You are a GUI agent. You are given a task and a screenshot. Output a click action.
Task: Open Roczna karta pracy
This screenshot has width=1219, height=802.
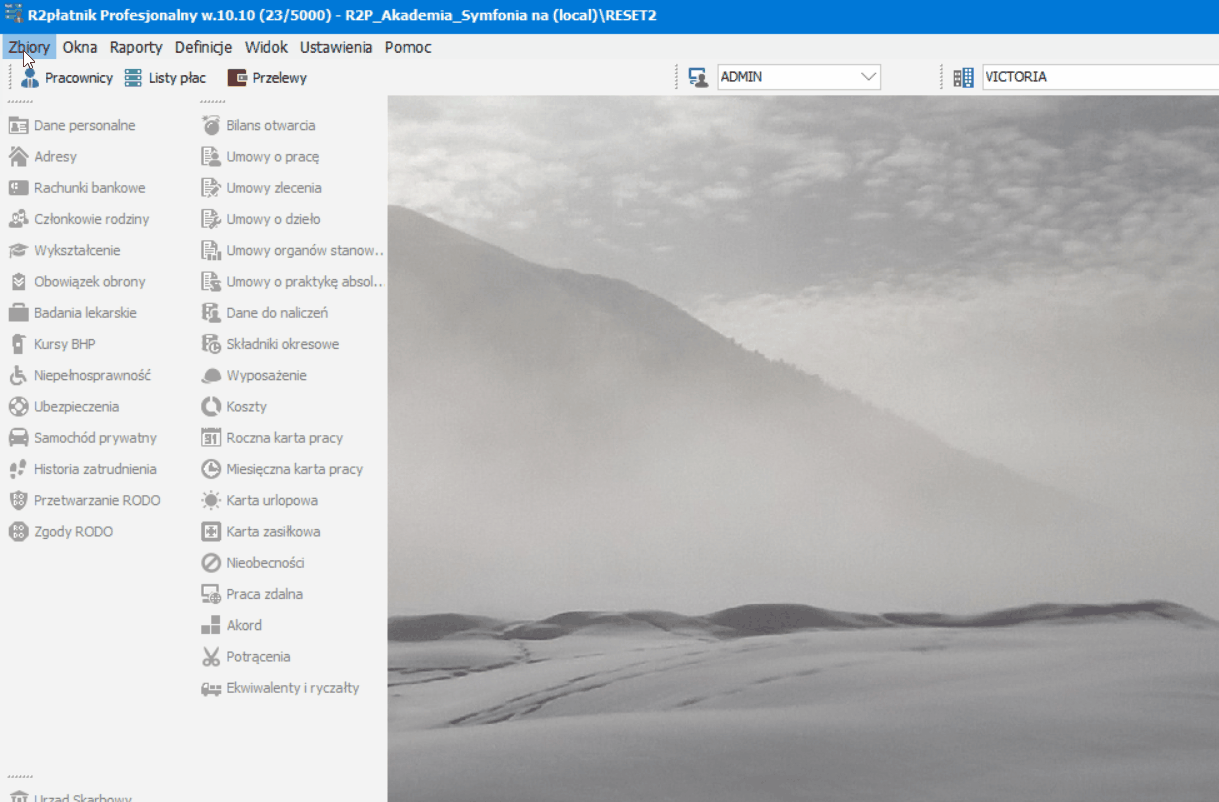(x=272, y=438)
